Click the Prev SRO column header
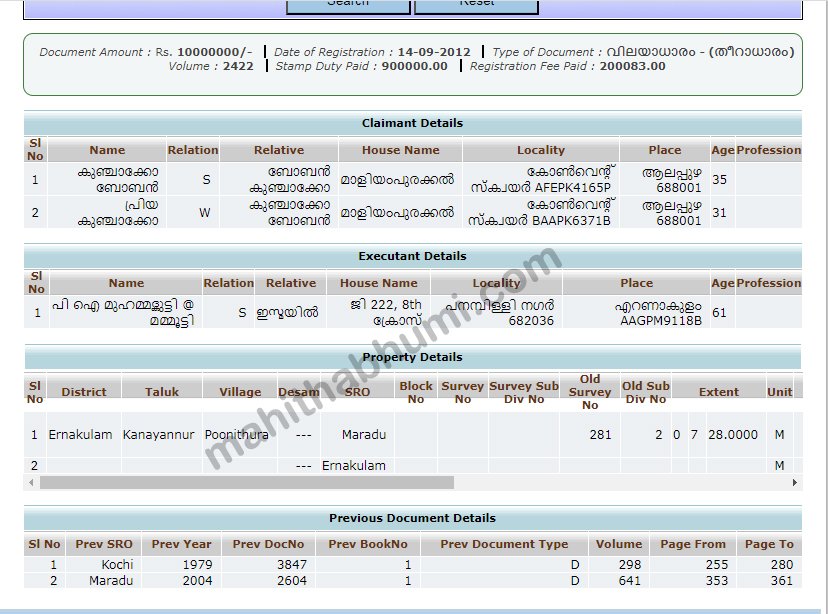This screenshot has width=828, height=614. [104, 545]
